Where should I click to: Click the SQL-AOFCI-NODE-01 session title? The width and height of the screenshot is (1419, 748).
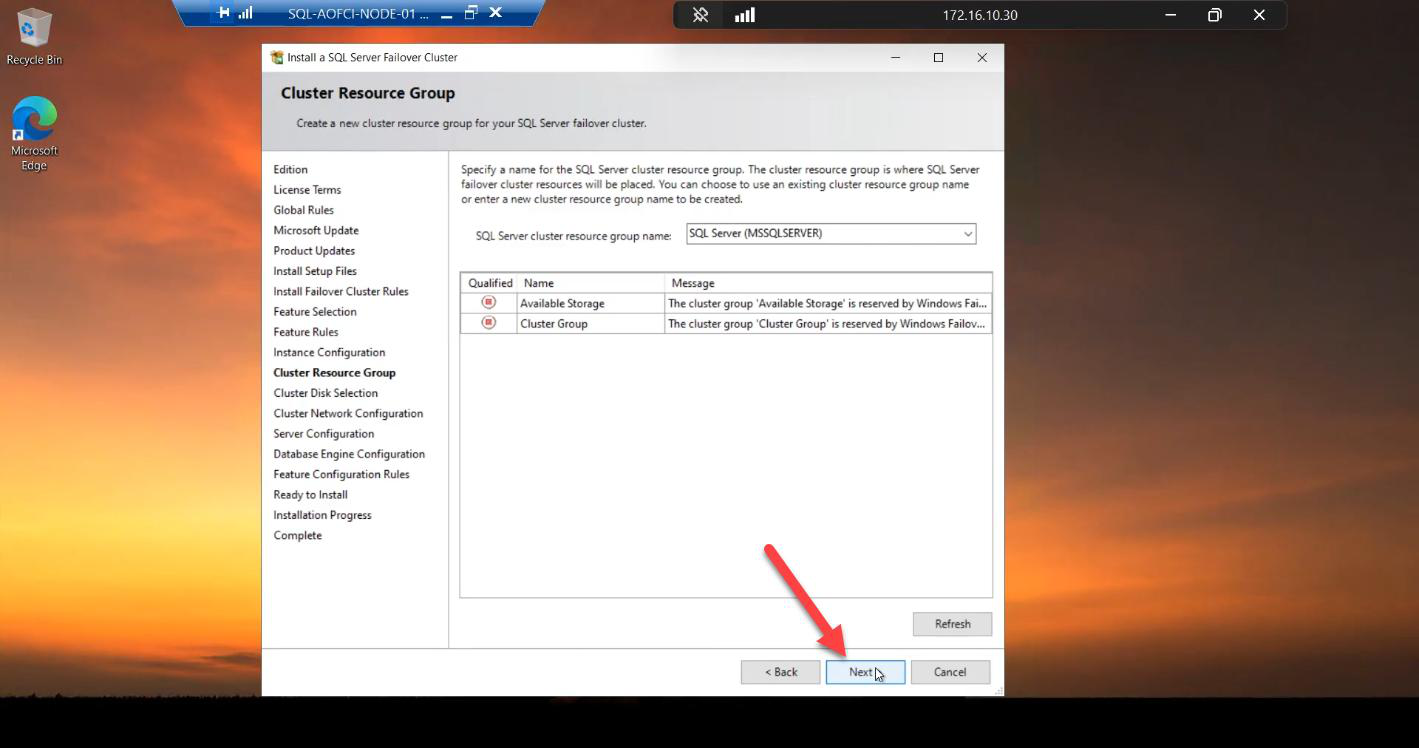pos(358,14)
